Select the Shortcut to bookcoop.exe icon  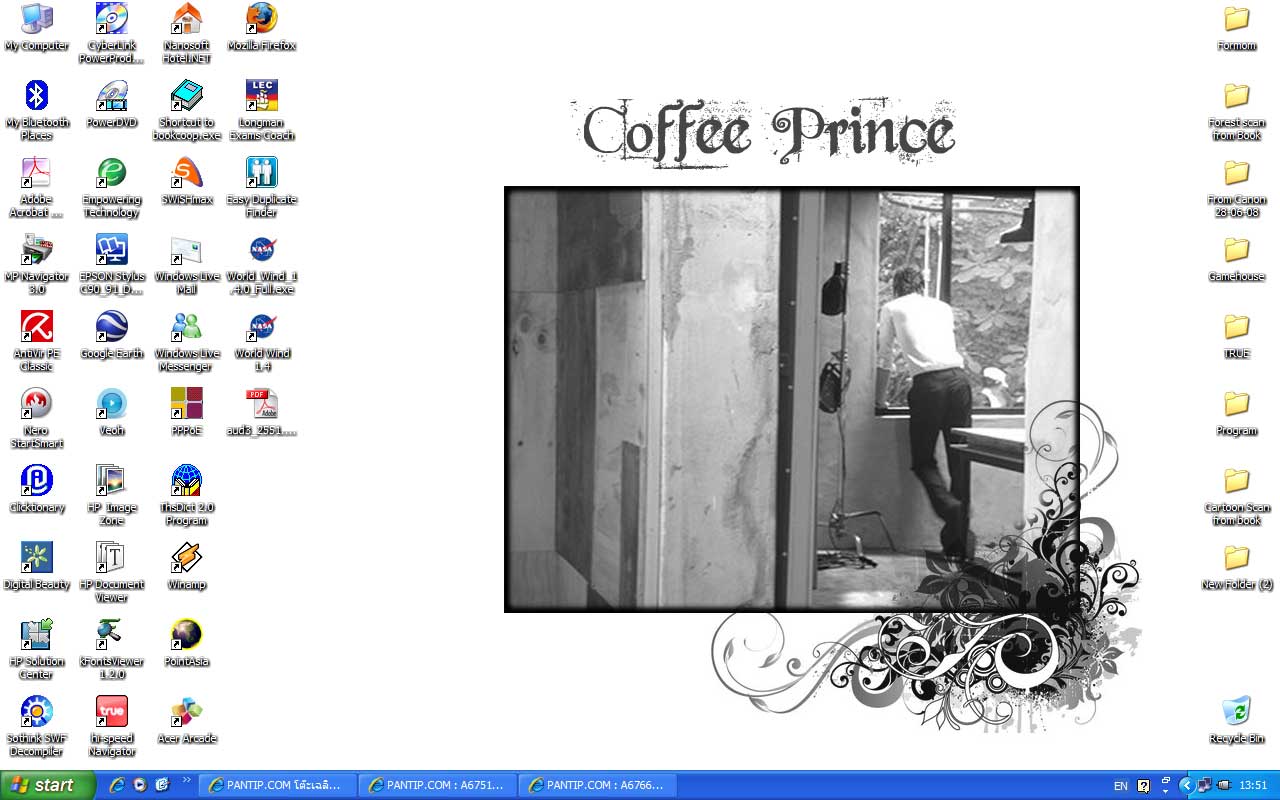pyautogui.click(x=187, y=110)
